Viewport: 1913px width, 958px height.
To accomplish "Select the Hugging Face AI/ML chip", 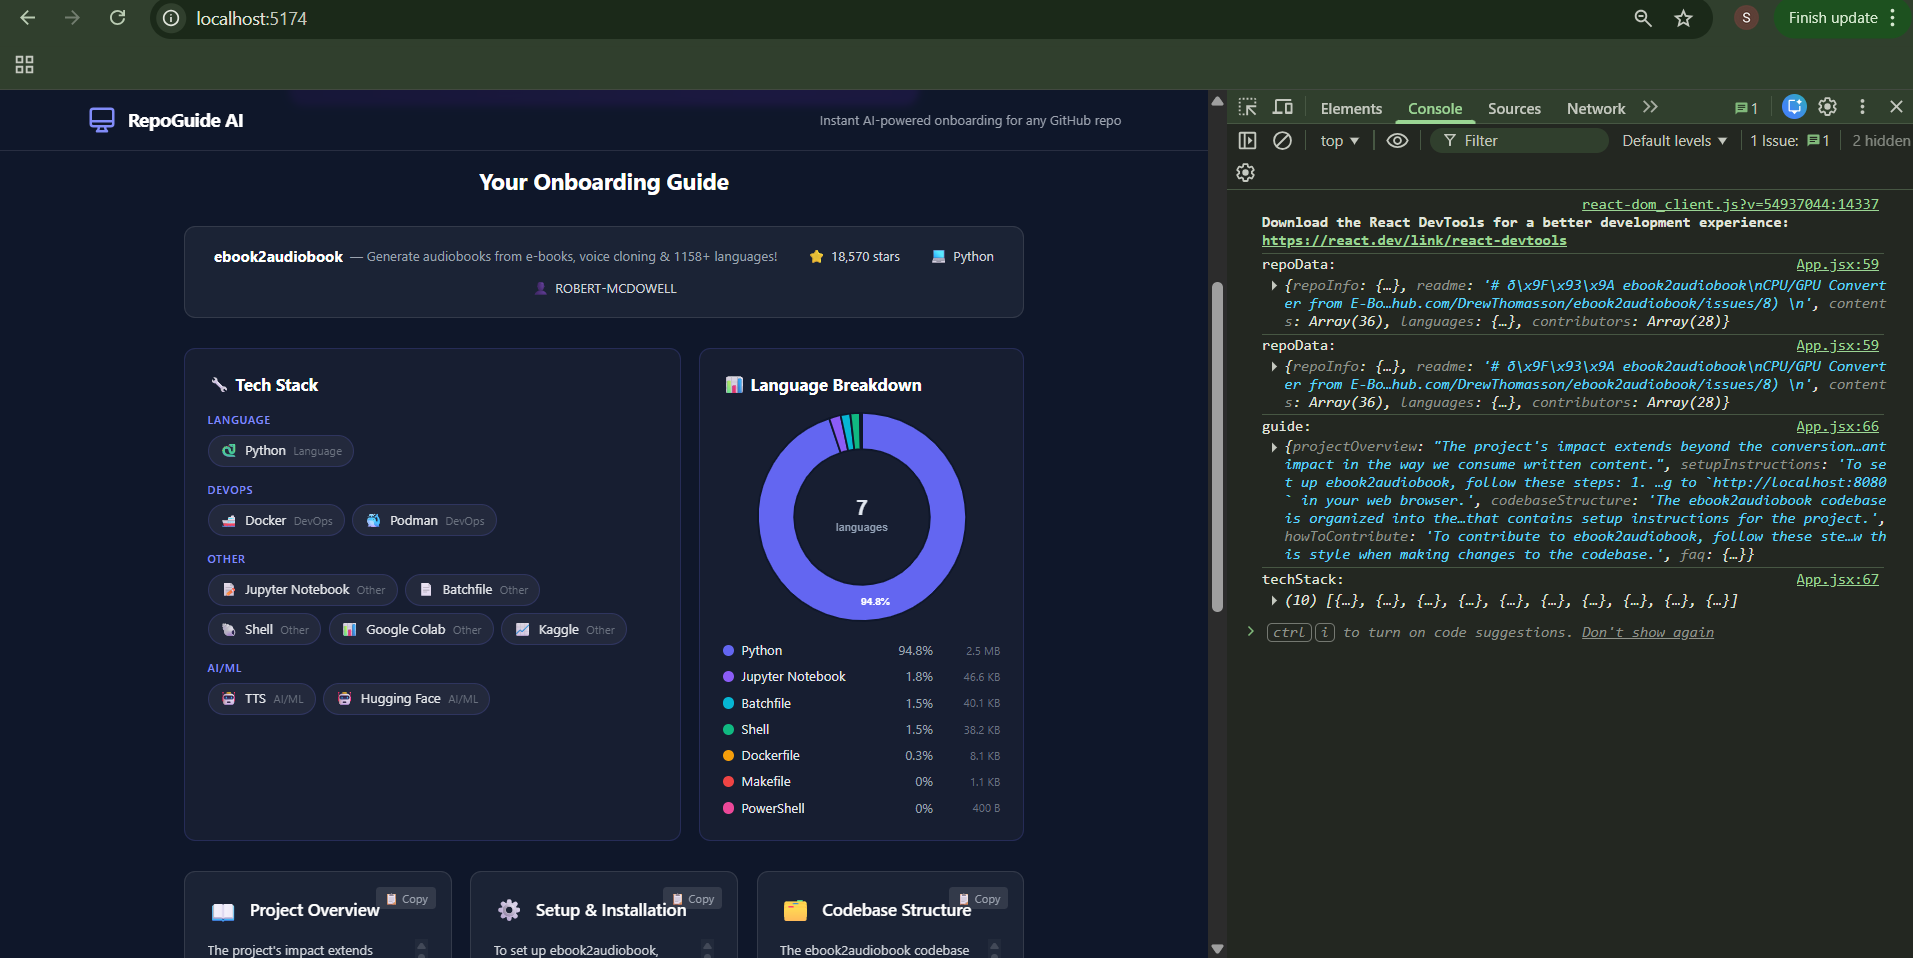I will (x=407, y=699).
